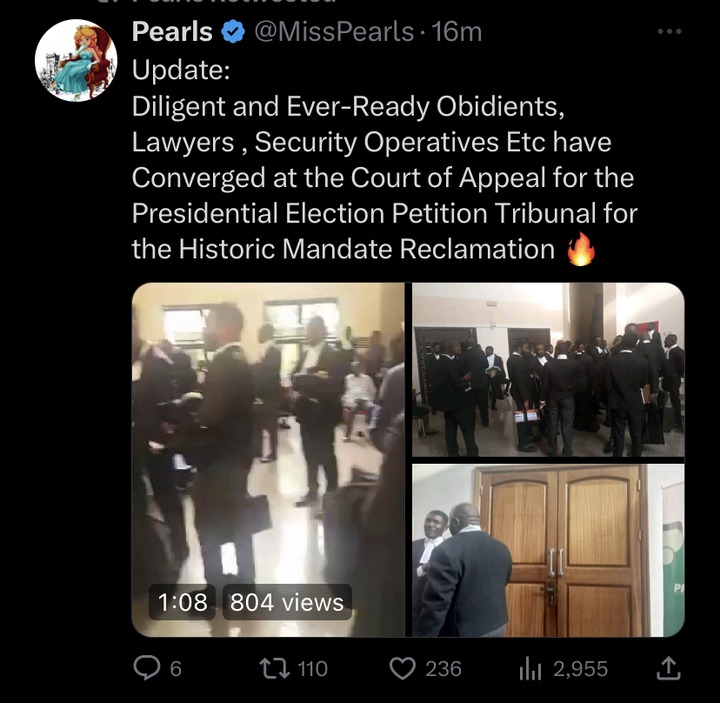Click the 2,955 view count

pyautogui.click(x=580, y=669)
